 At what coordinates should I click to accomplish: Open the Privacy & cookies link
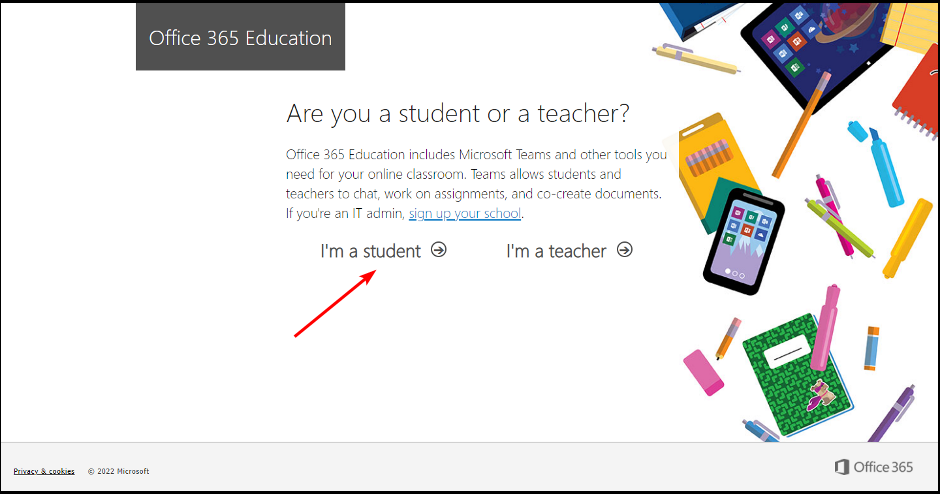click(44, 471)
